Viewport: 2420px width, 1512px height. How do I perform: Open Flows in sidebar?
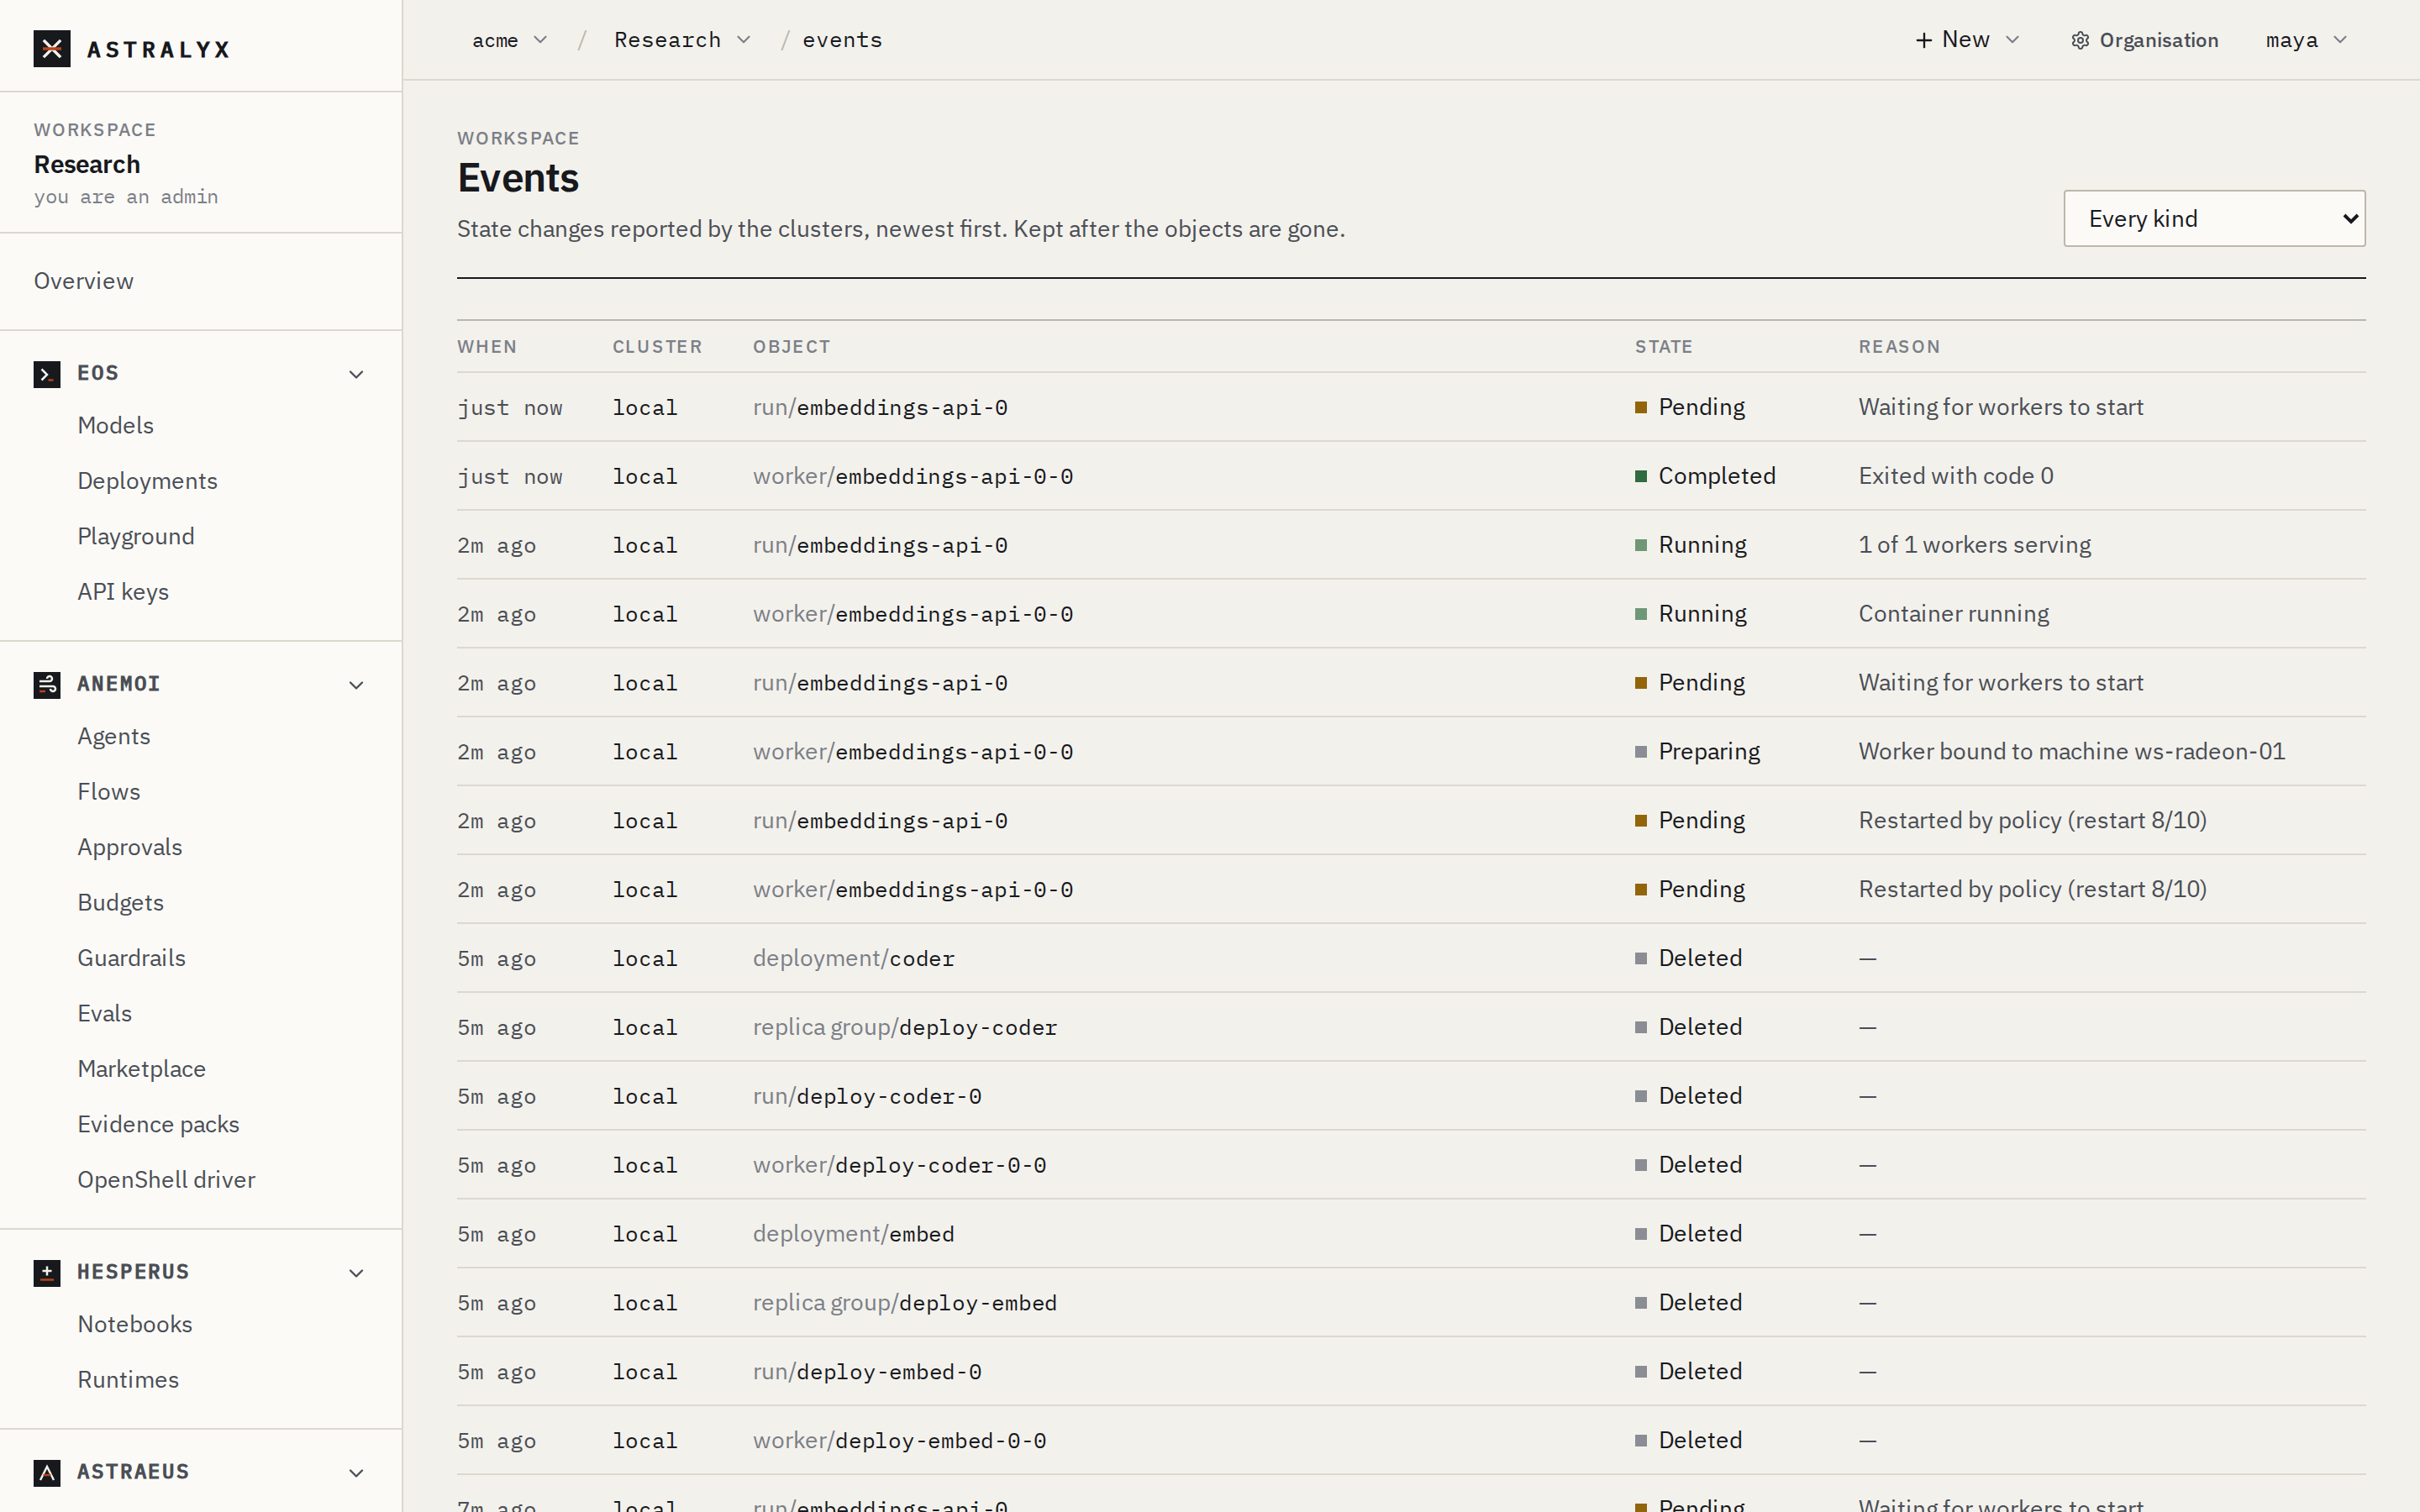[x=109, y=792]
